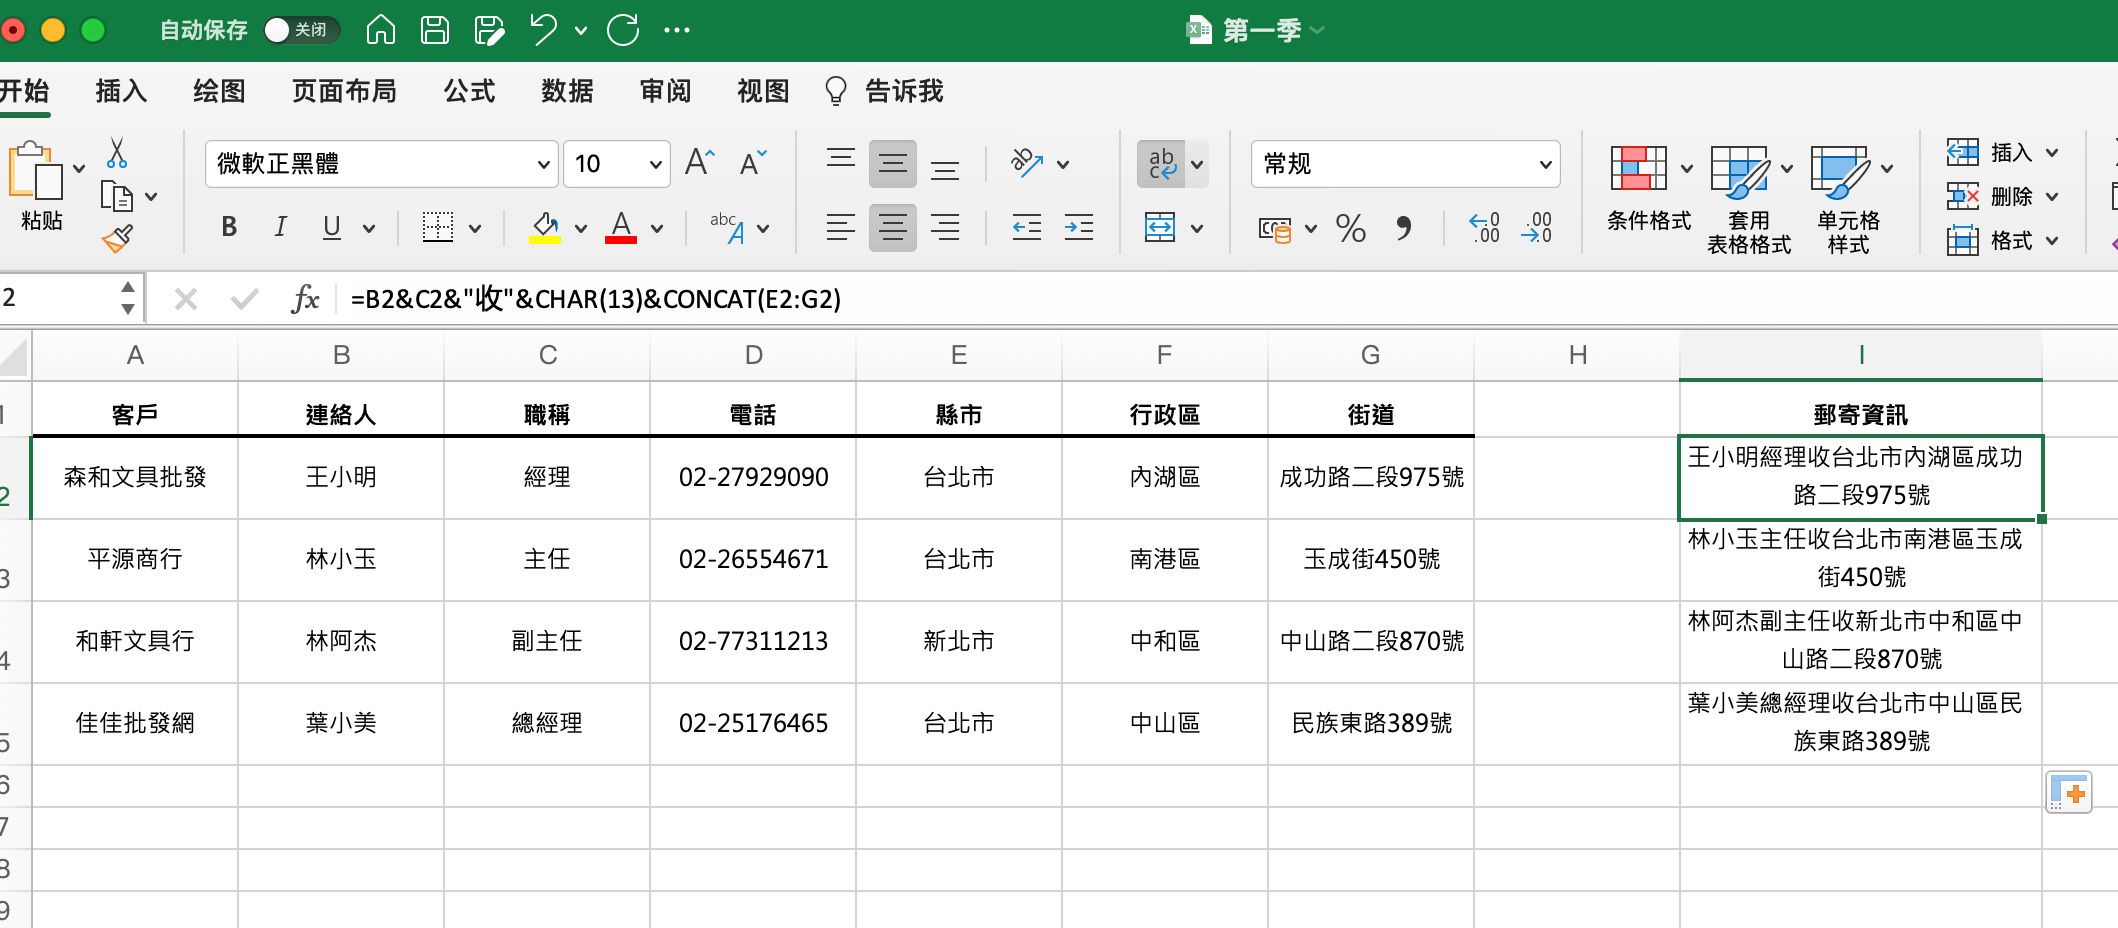Click the Auto Fill Options icon
2118x928 pixels.
point(2068,793)
